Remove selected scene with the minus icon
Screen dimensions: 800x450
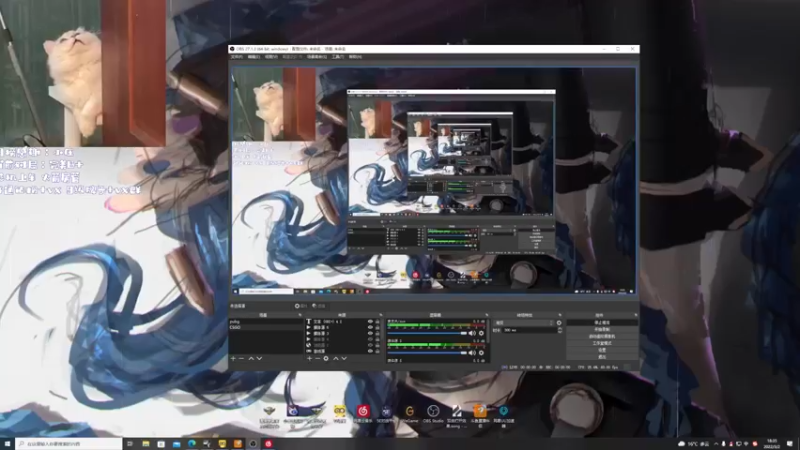pyautogui.click(x=241, y=359)
